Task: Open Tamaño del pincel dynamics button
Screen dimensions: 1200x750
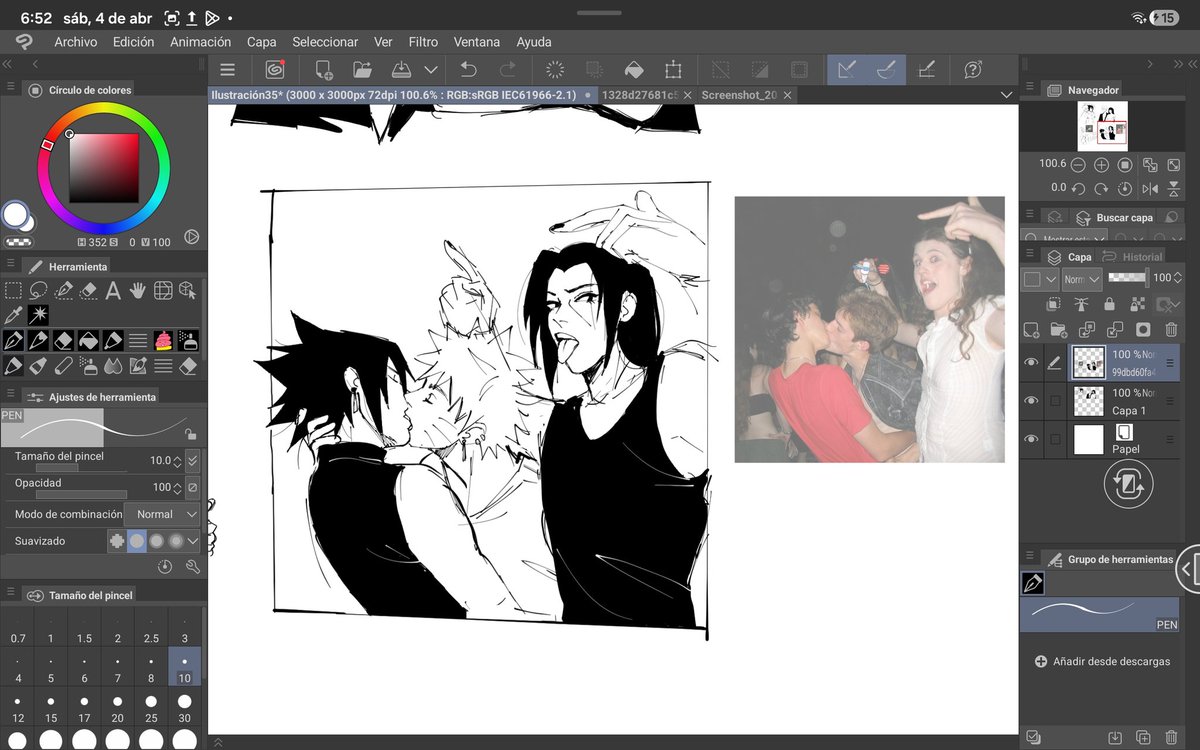Action: [193, 461]
